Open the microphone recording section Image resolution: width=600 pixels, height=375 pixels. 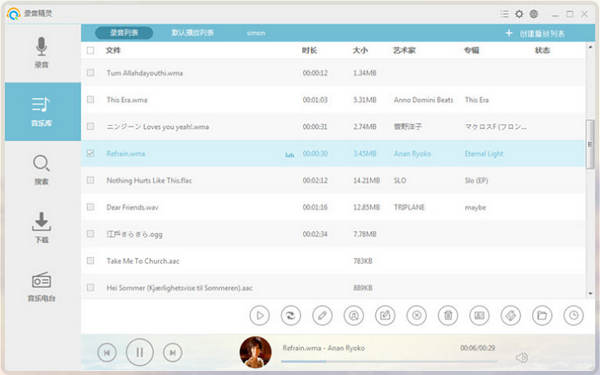[x=42, y=52]
